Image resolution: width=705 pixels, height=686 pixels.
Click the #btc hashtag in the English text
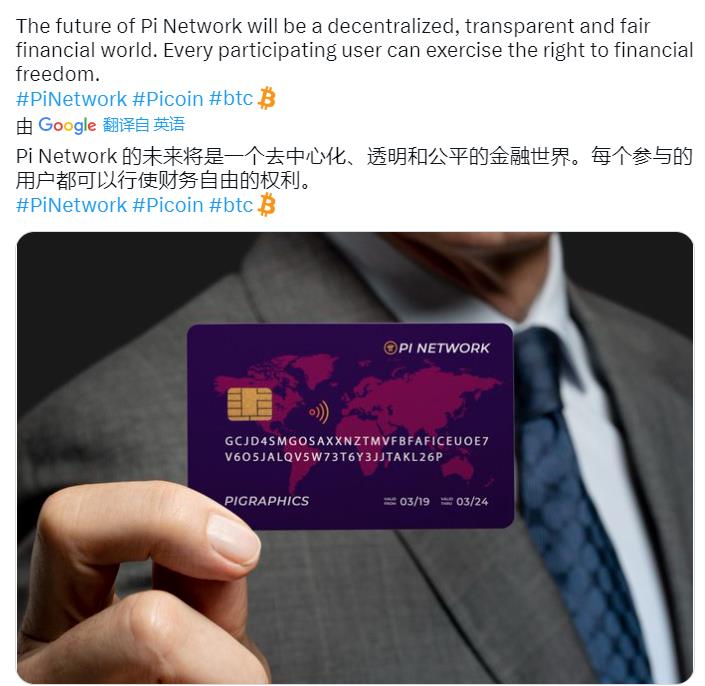point(231,98)
